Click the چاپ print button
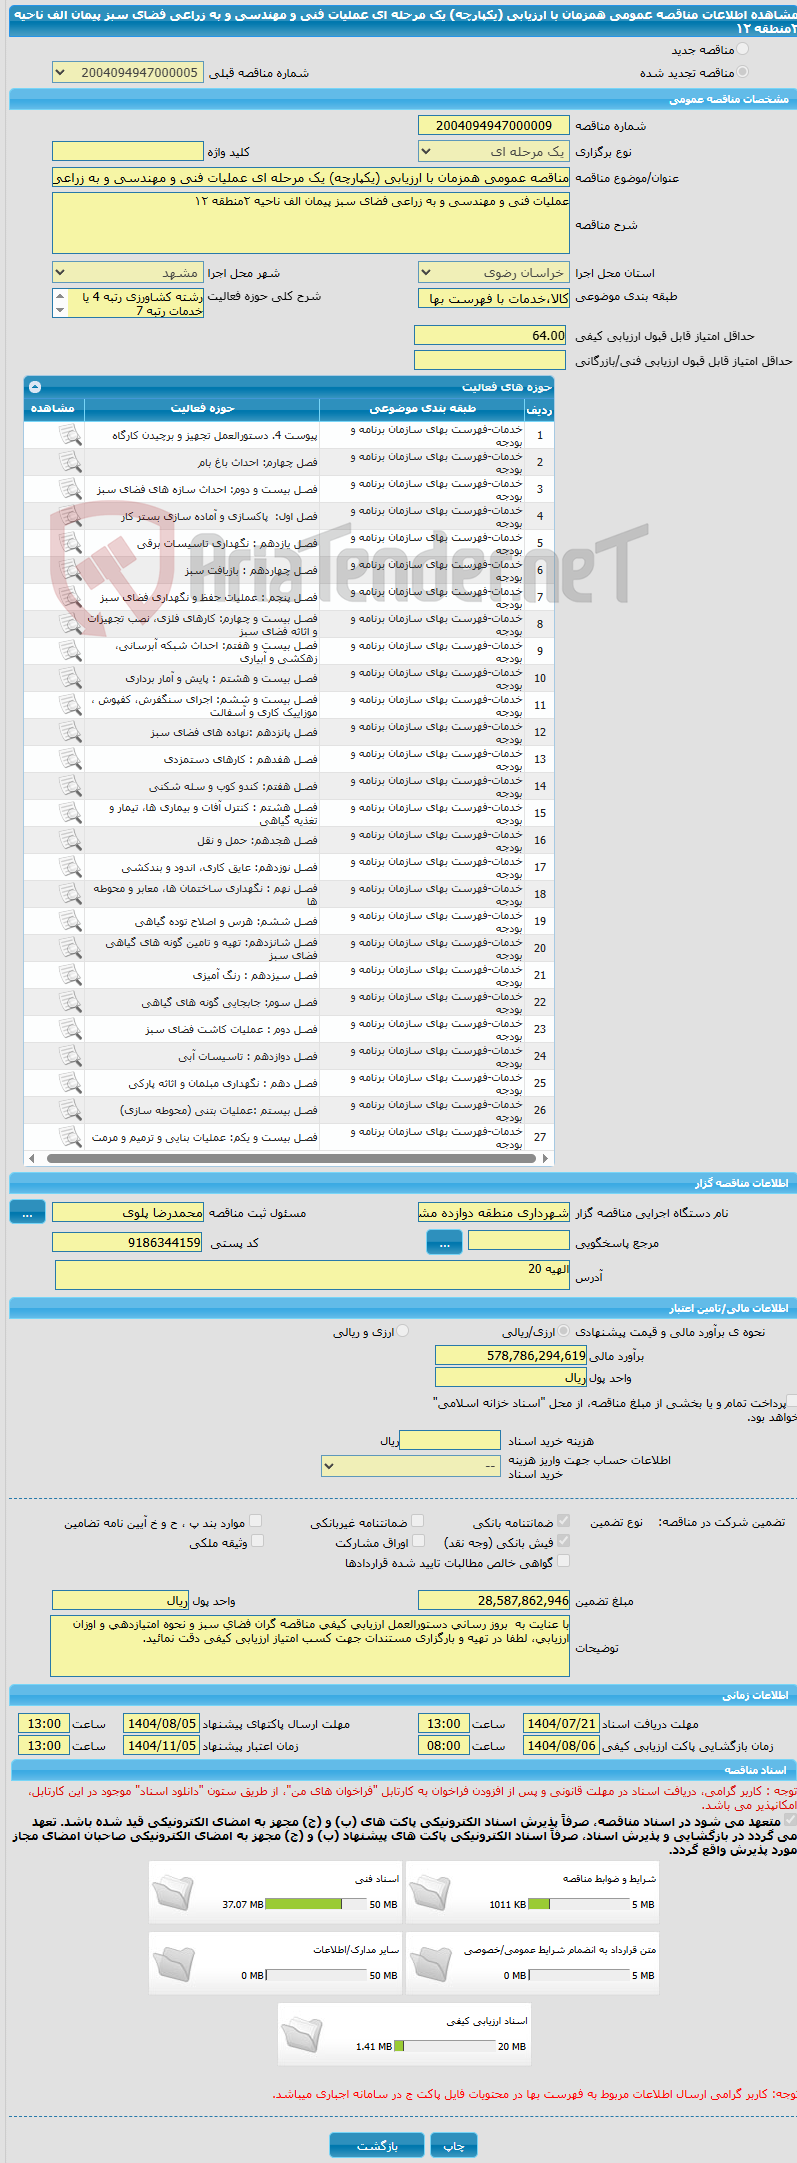Screen dimensions: 797x2163 click(x=454, y=2146)
